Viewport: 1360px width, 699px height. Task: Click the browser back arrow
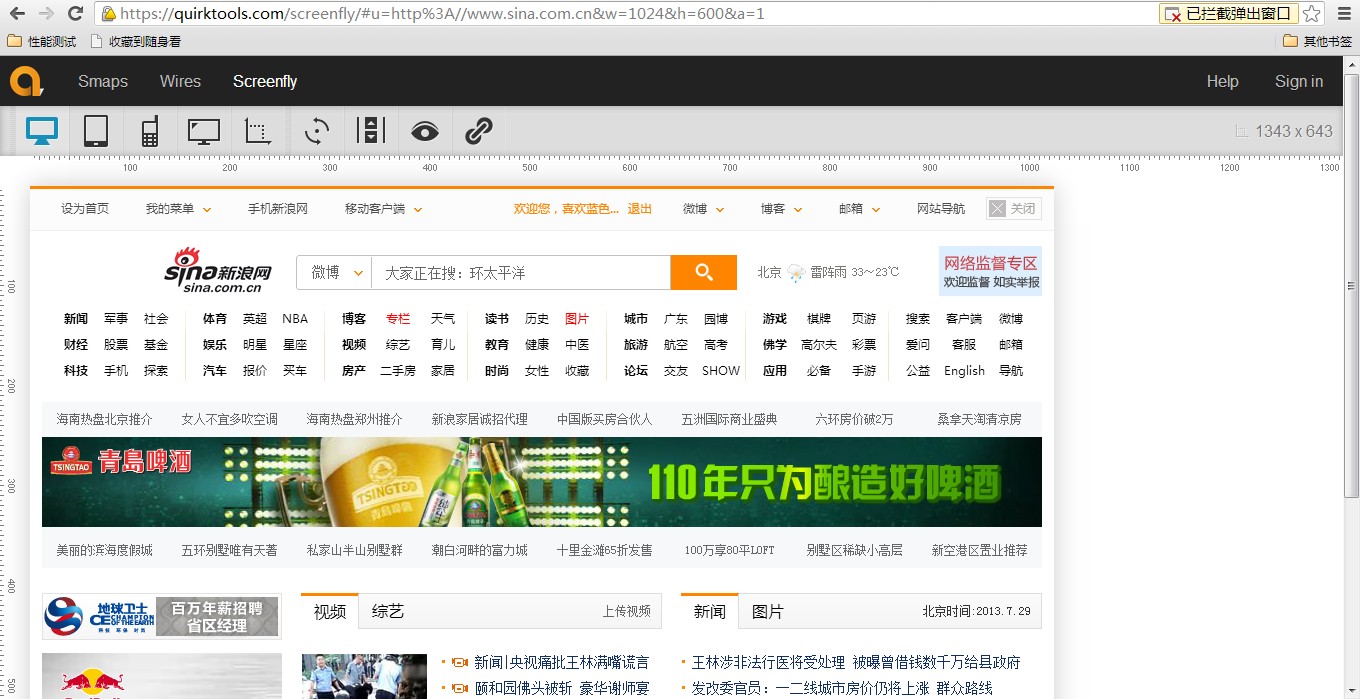click(17, 13)
